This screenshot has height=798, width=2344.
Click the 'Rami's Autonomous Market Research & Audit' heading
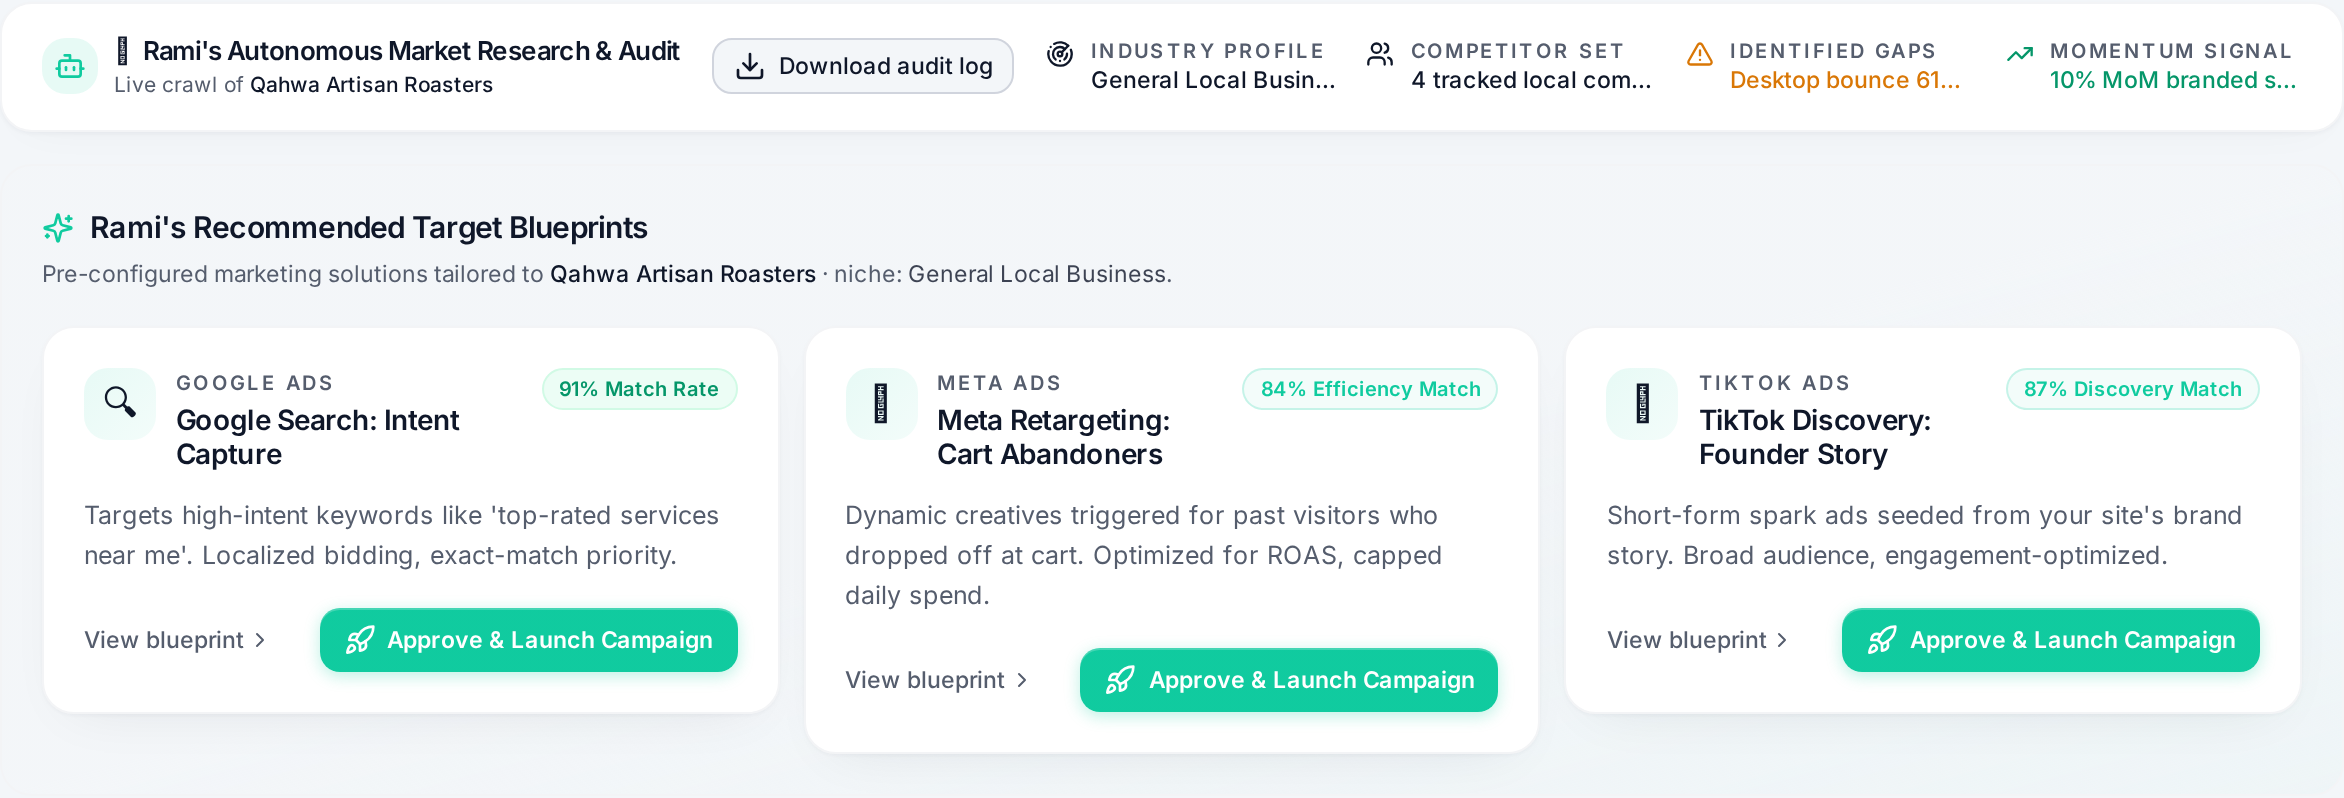tap(411, 51)
